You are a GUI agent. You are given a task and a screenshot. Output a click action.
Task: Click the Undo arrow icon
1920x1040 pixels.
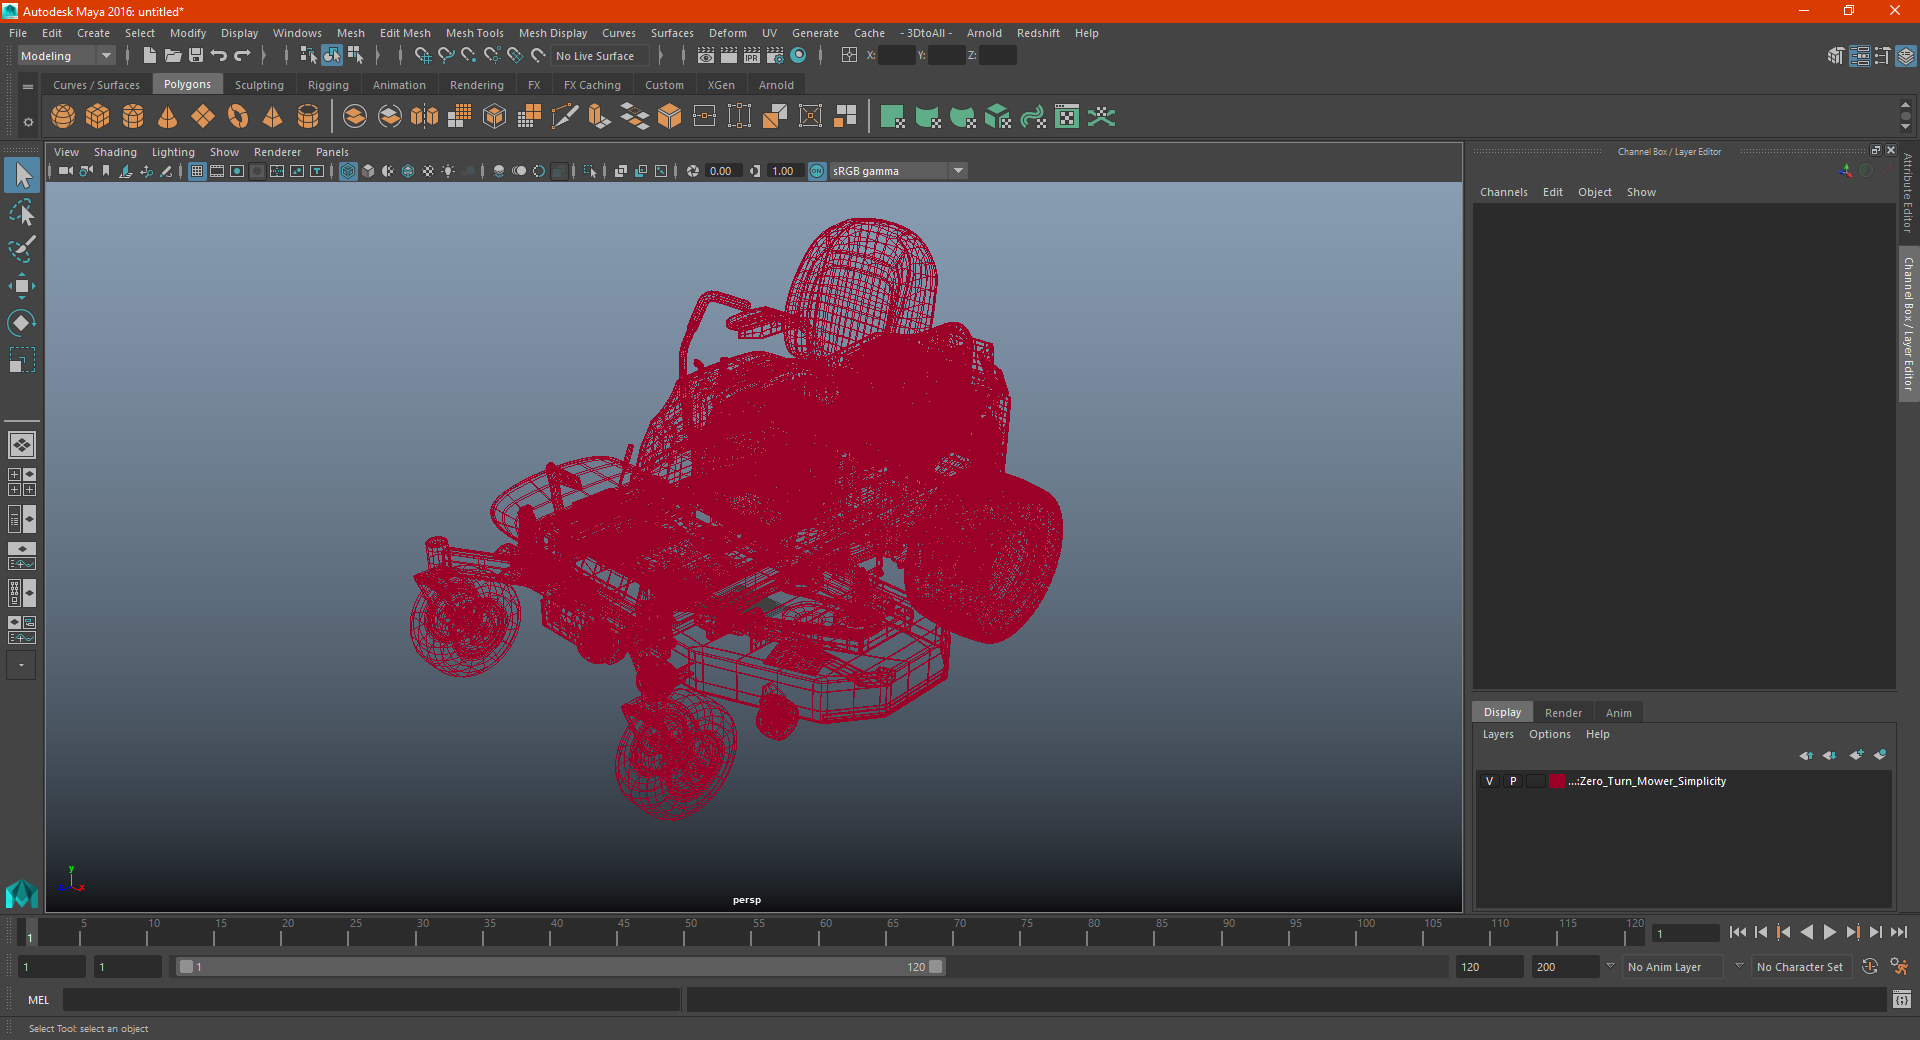pos(219,56)
